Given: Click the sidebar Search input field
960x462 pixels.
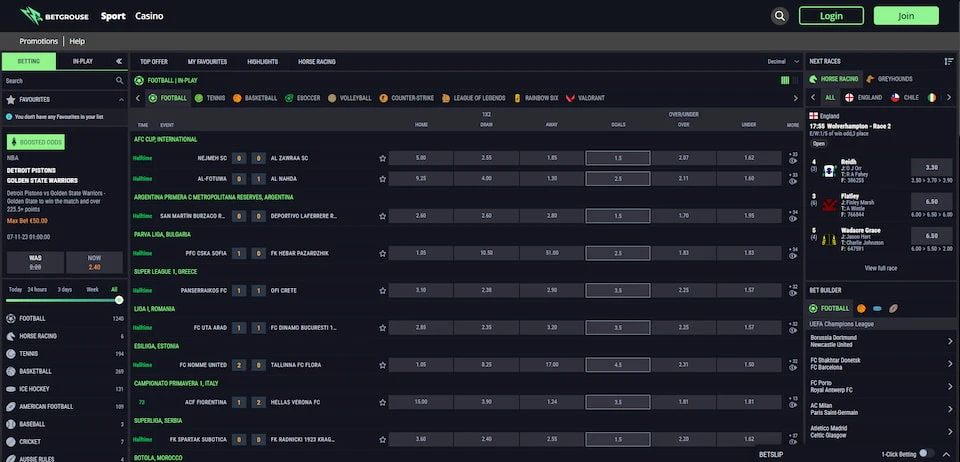Looking at the screenshot, I should coord(59,81).
